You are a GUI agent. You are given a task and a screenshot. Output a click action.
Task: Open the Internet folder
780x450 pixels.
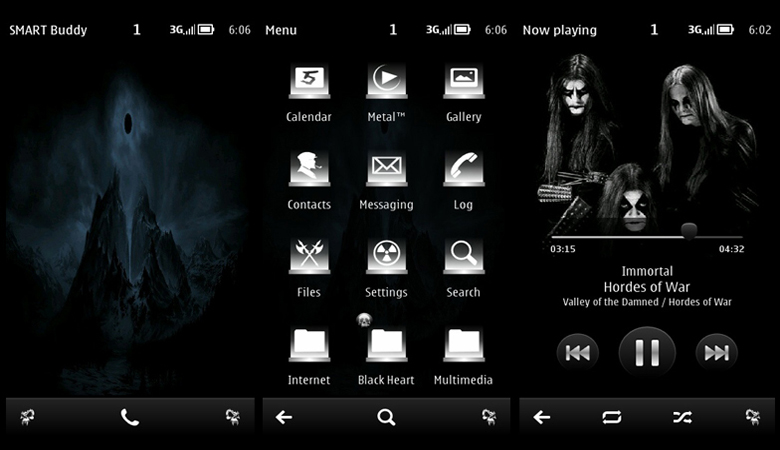[x=309, y=344]
